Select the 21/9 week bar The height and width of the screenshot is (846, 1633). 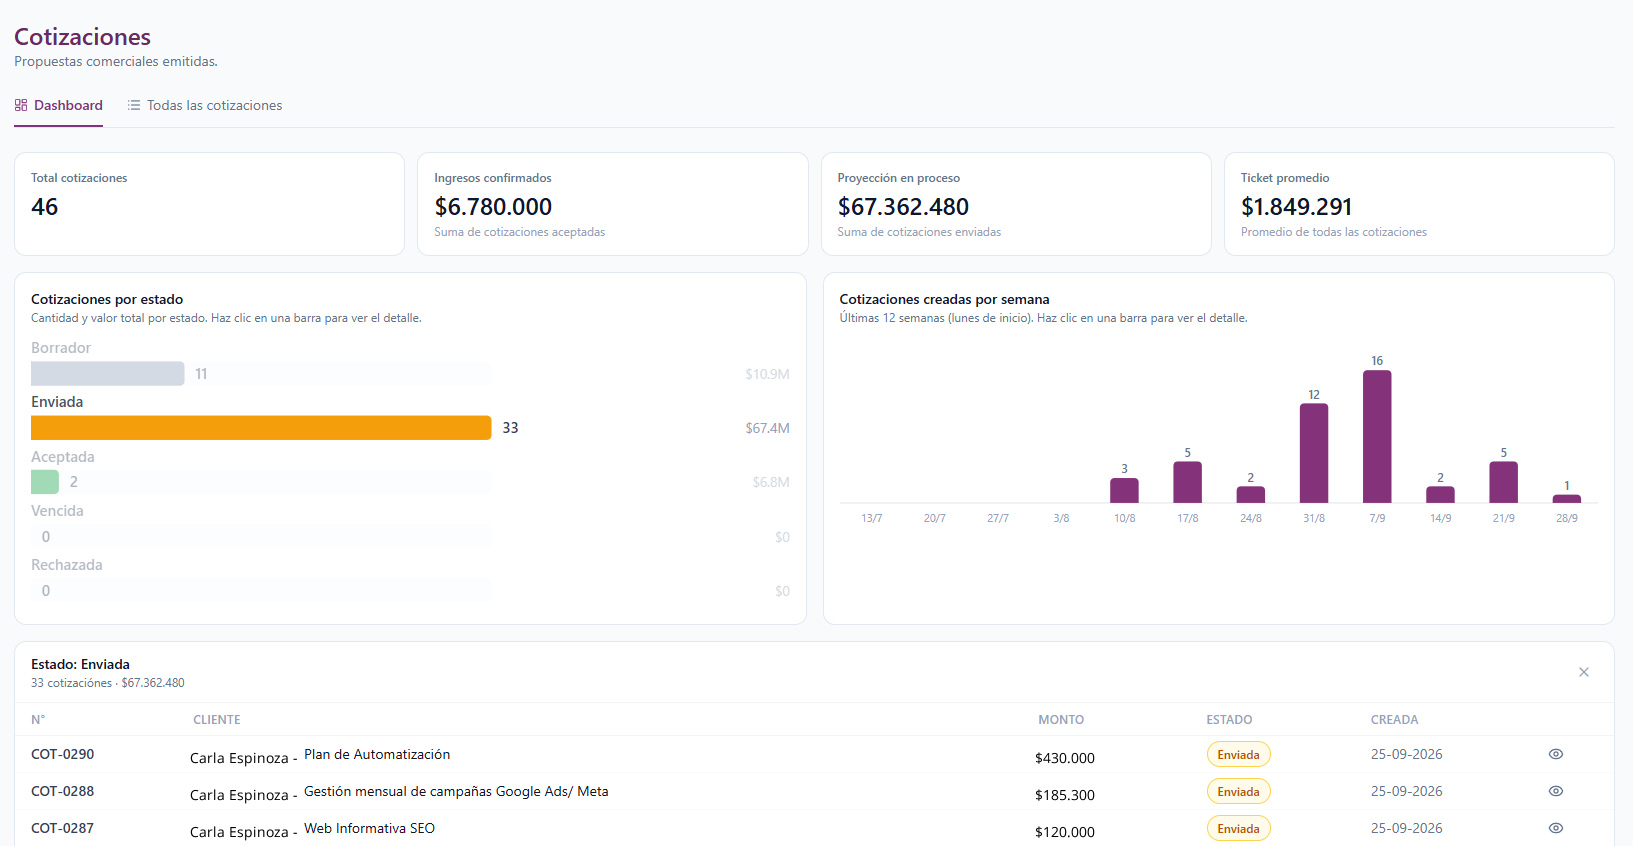(1504, 482)
